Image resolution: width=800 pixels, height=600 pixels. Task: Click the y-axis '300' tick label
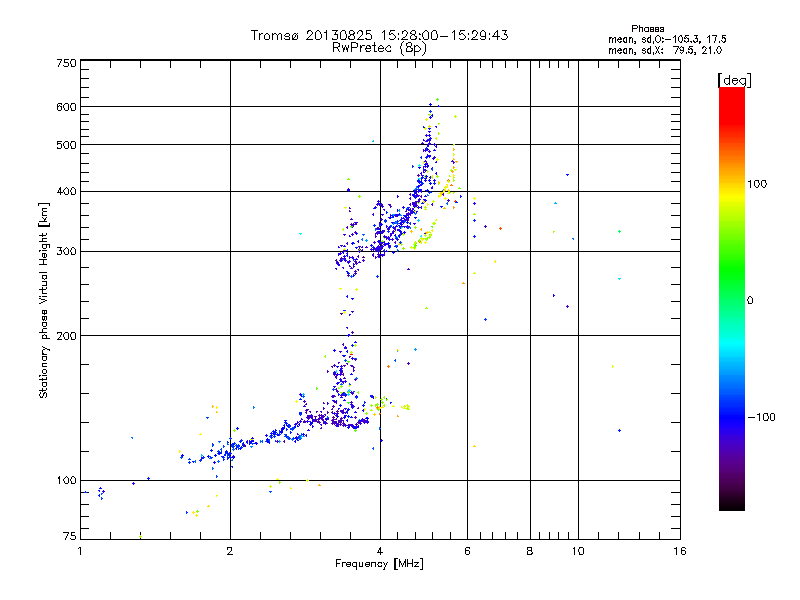66,252
